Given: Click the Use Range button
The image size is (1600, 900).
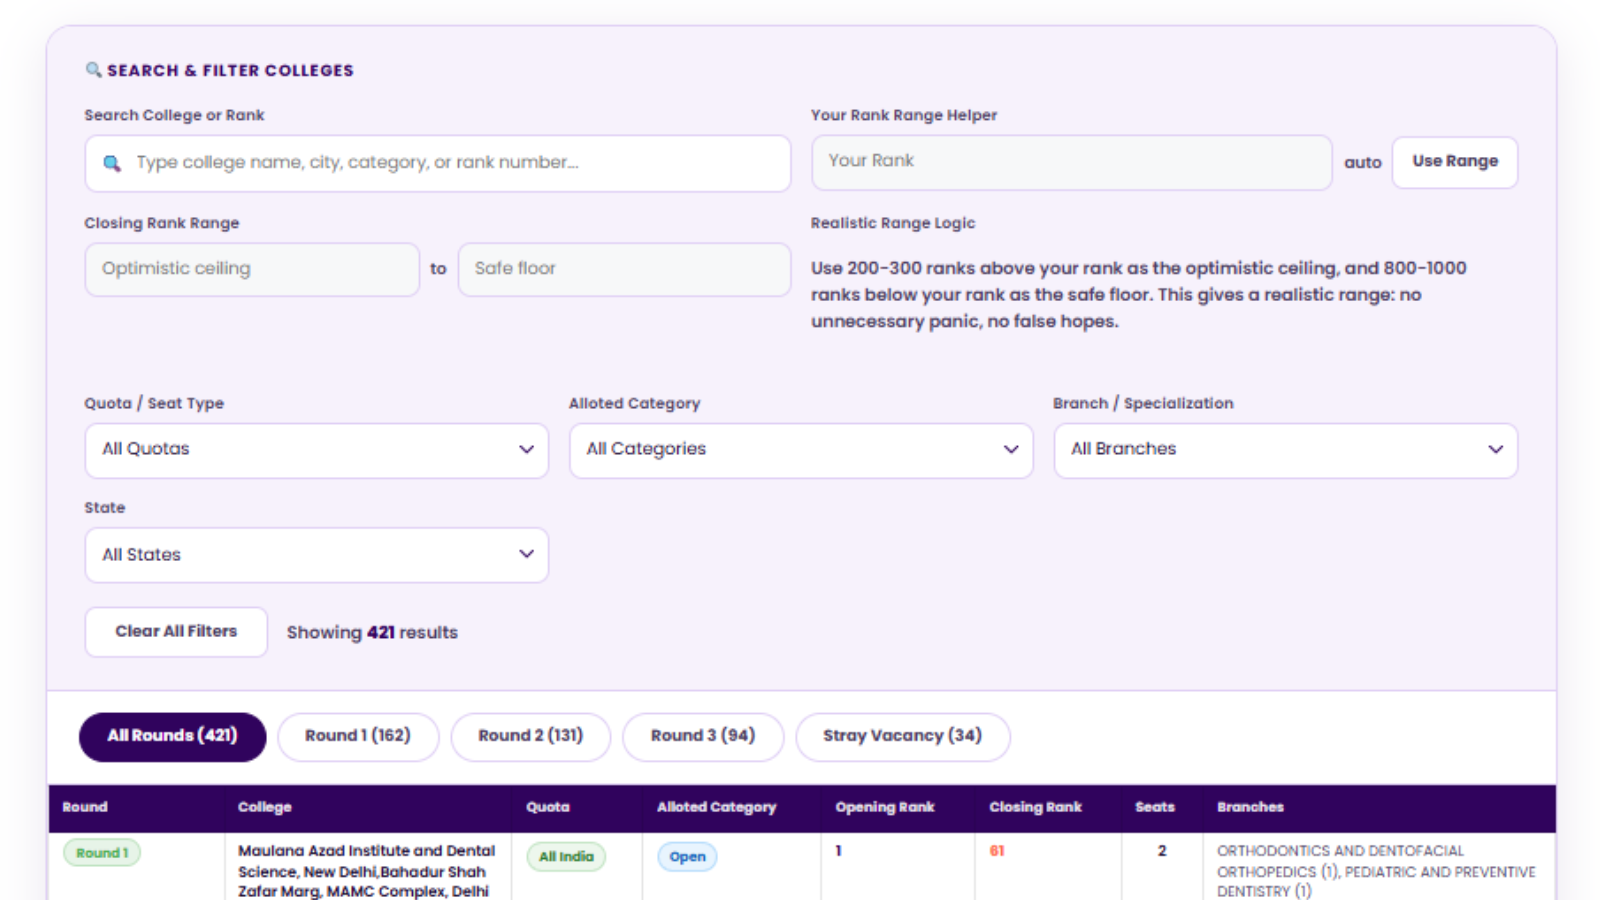Looking at the screenshot, I should pos(1454,162).
